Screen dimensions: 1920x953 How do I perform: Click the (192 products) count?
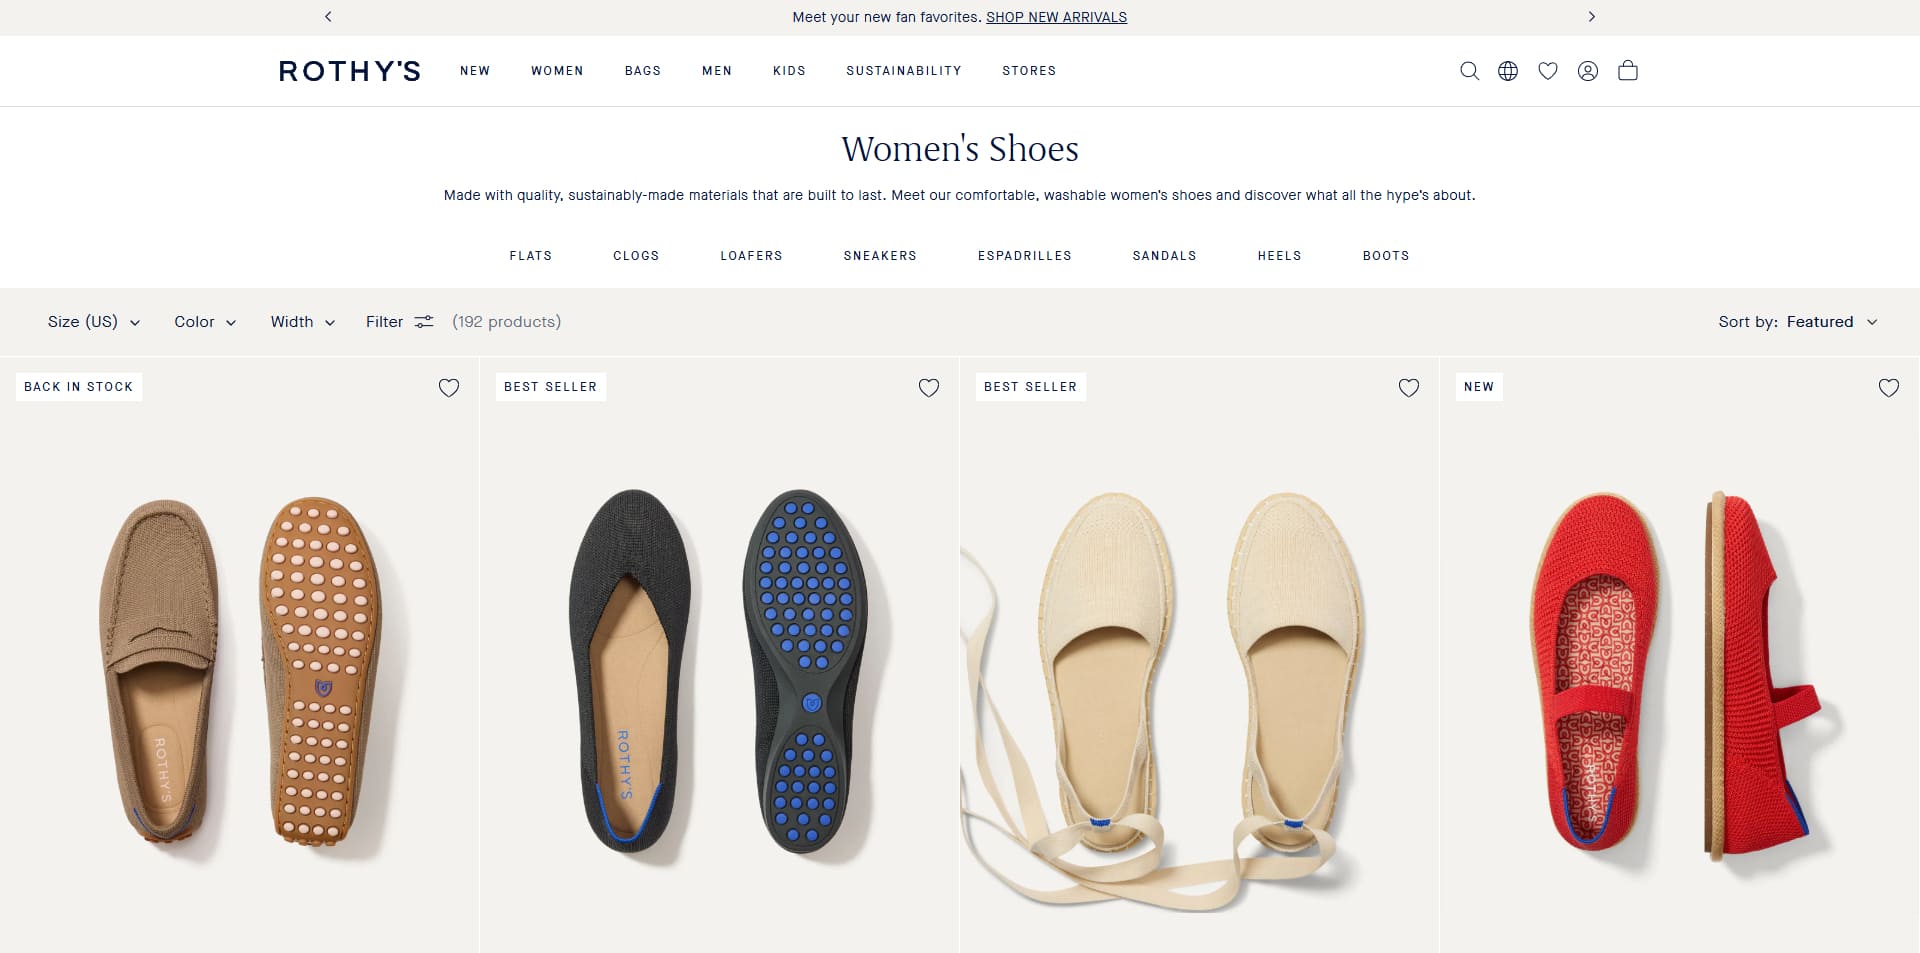point(507,322)
